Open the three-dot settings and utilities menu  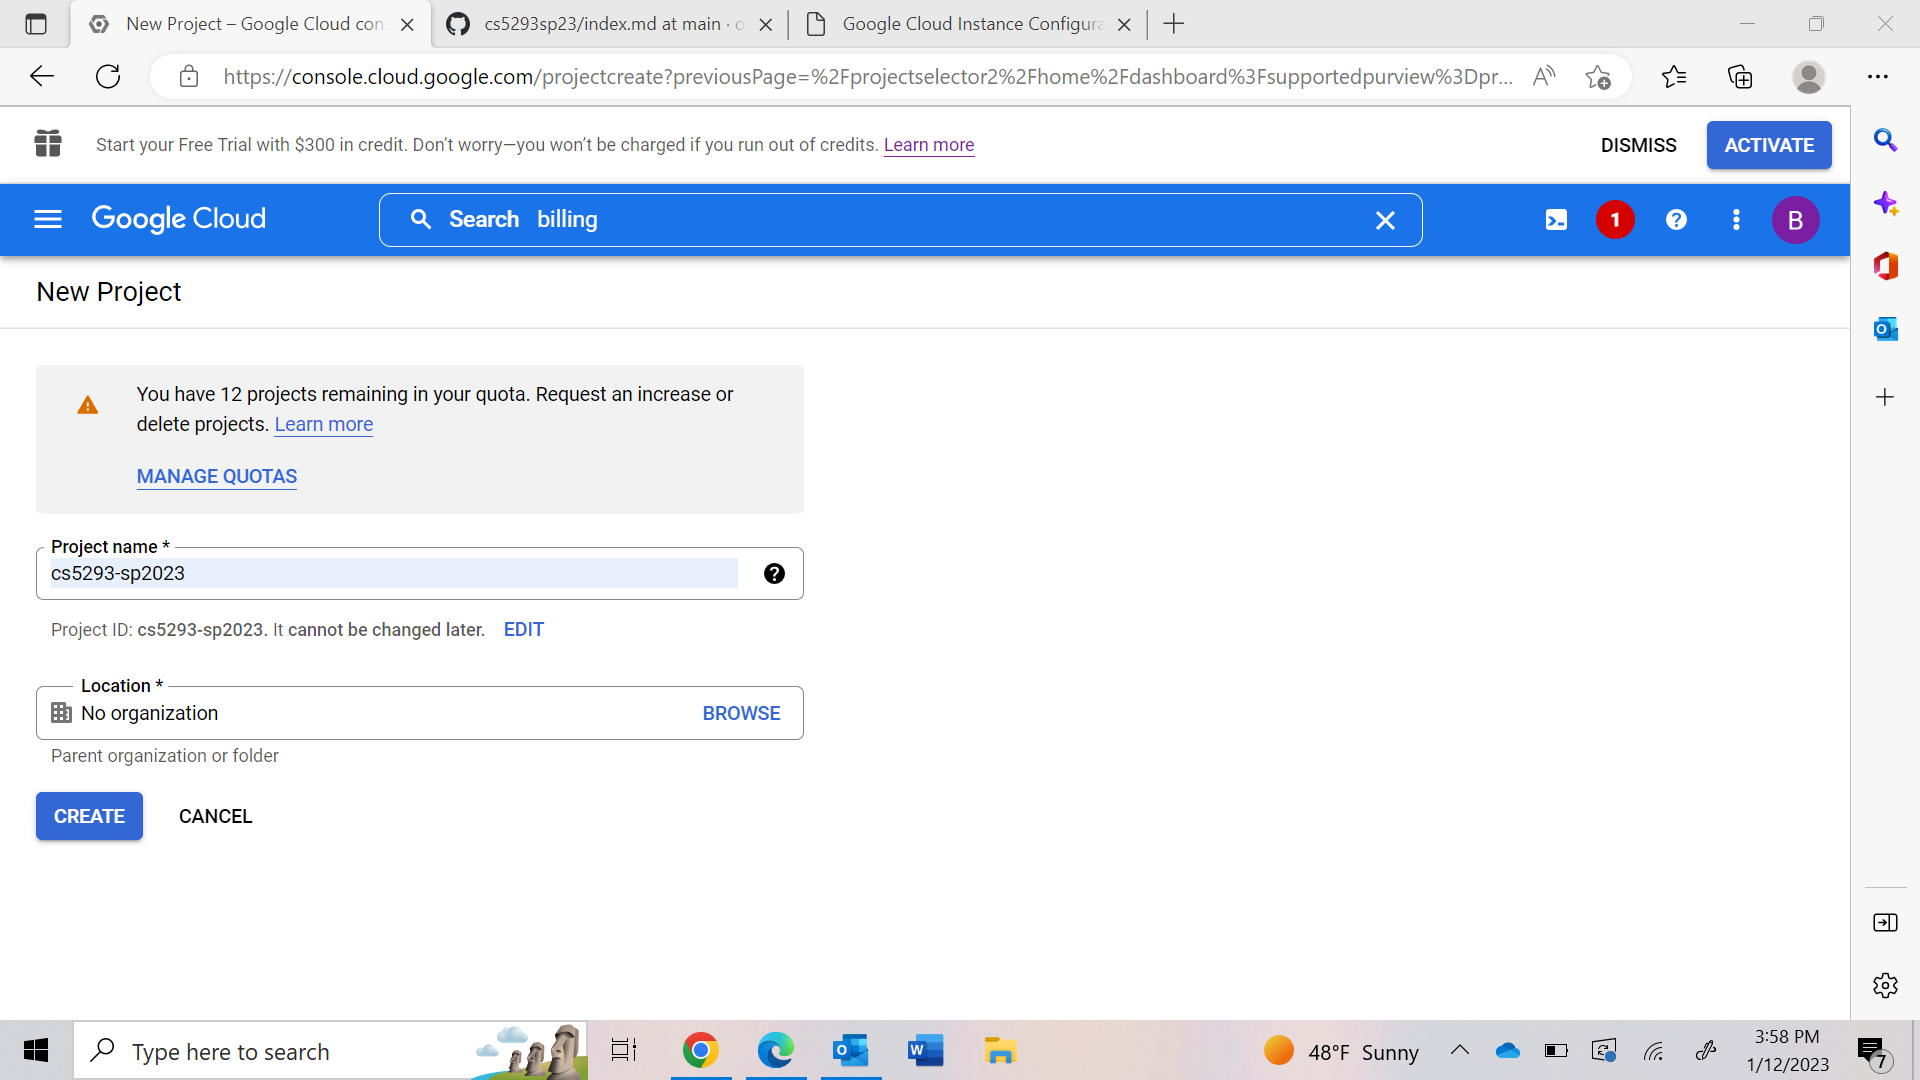click(1736, 220)
